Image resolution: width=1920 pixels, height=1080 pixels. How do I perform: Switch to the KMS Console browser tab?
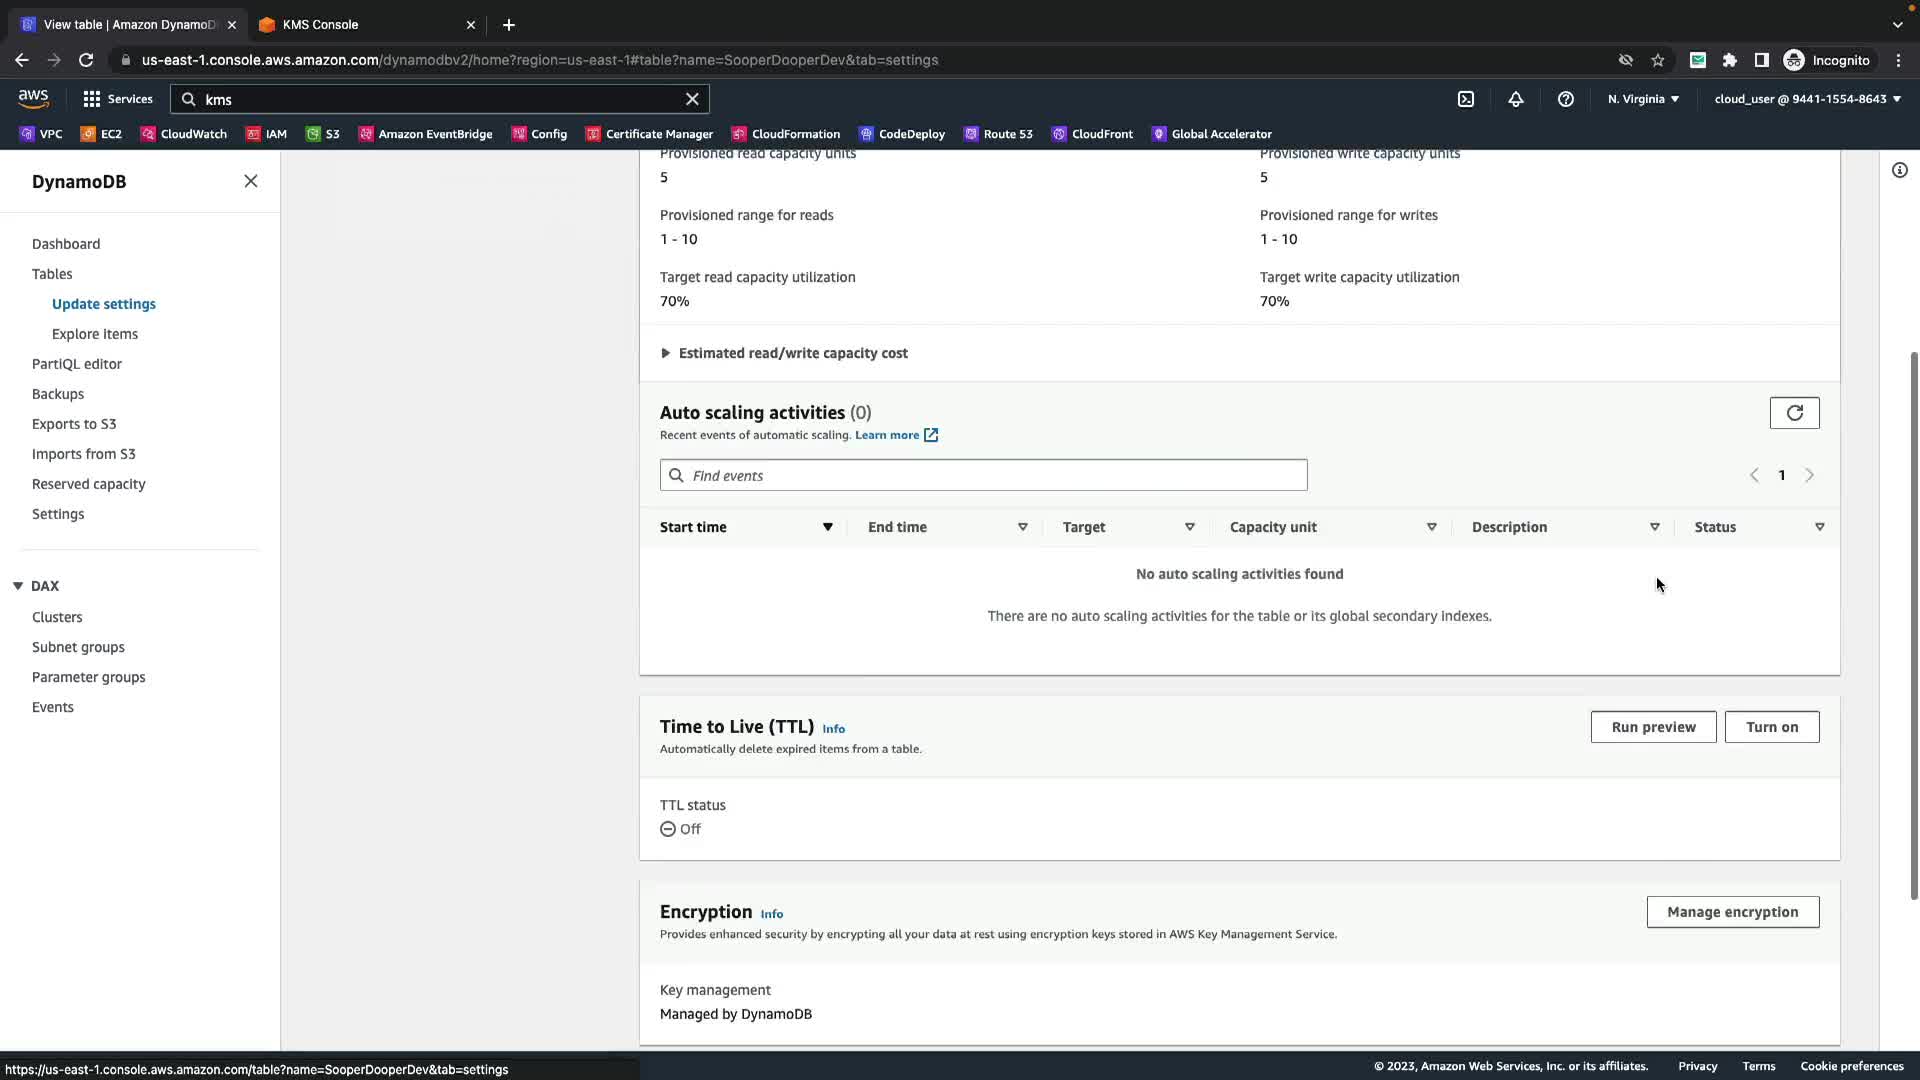point(320,24)
